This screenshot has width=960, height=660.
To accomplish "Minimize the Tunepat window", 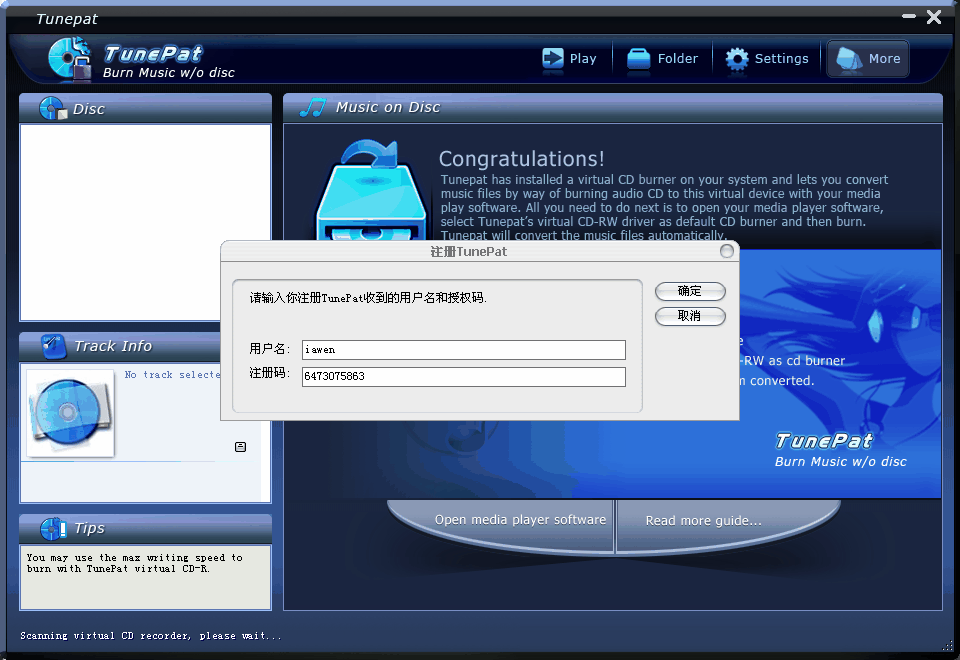I will (909, 17).
